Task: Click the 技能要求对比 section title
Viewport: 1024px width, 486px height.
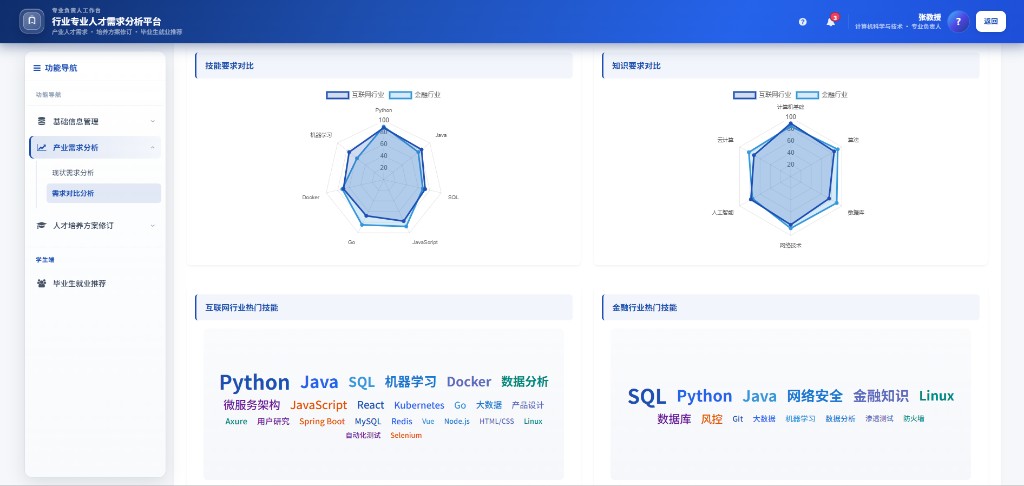Action: (229, 66)
